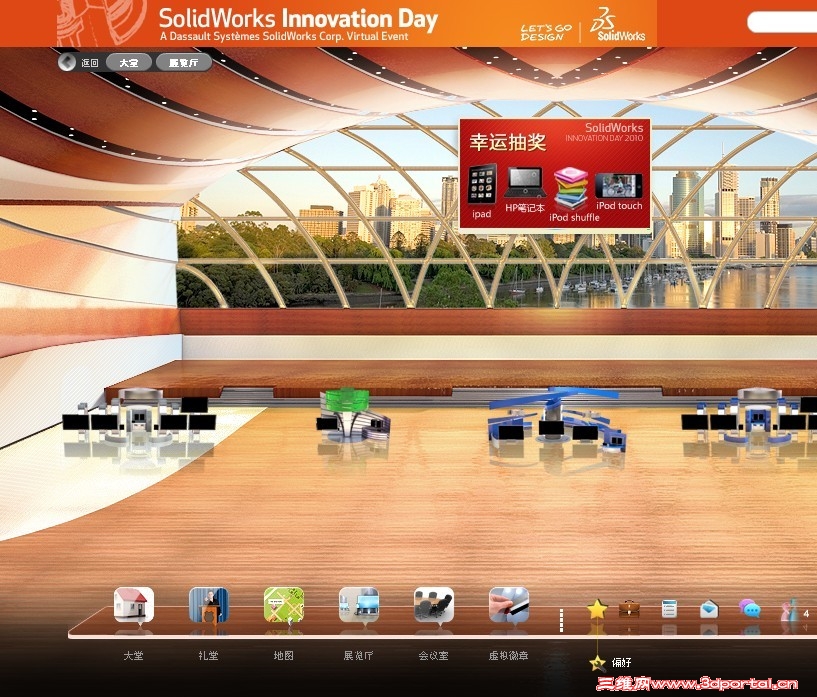817x697 pixels.
Task: Click the dotted dock divider handle
Action: click(x=561, y=620)
